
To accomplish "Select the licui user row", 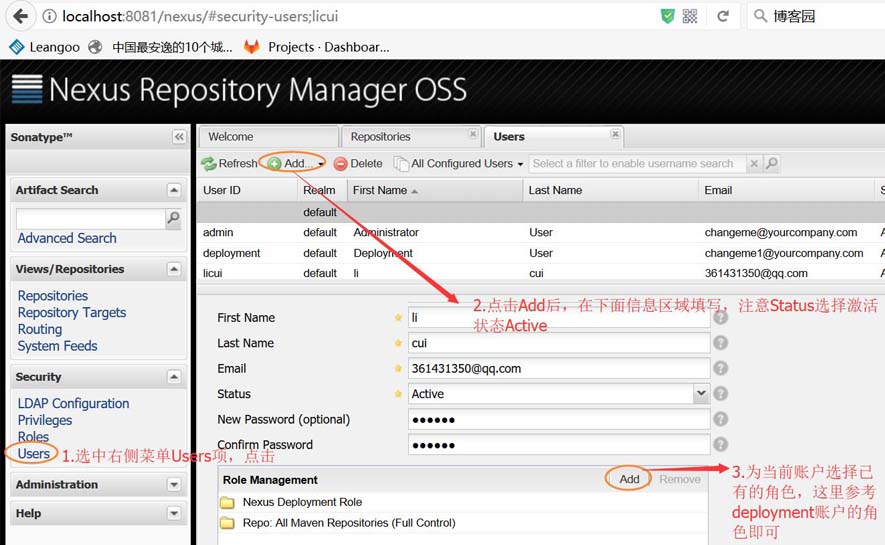I will pyautogui.click(x=541, y=273).
